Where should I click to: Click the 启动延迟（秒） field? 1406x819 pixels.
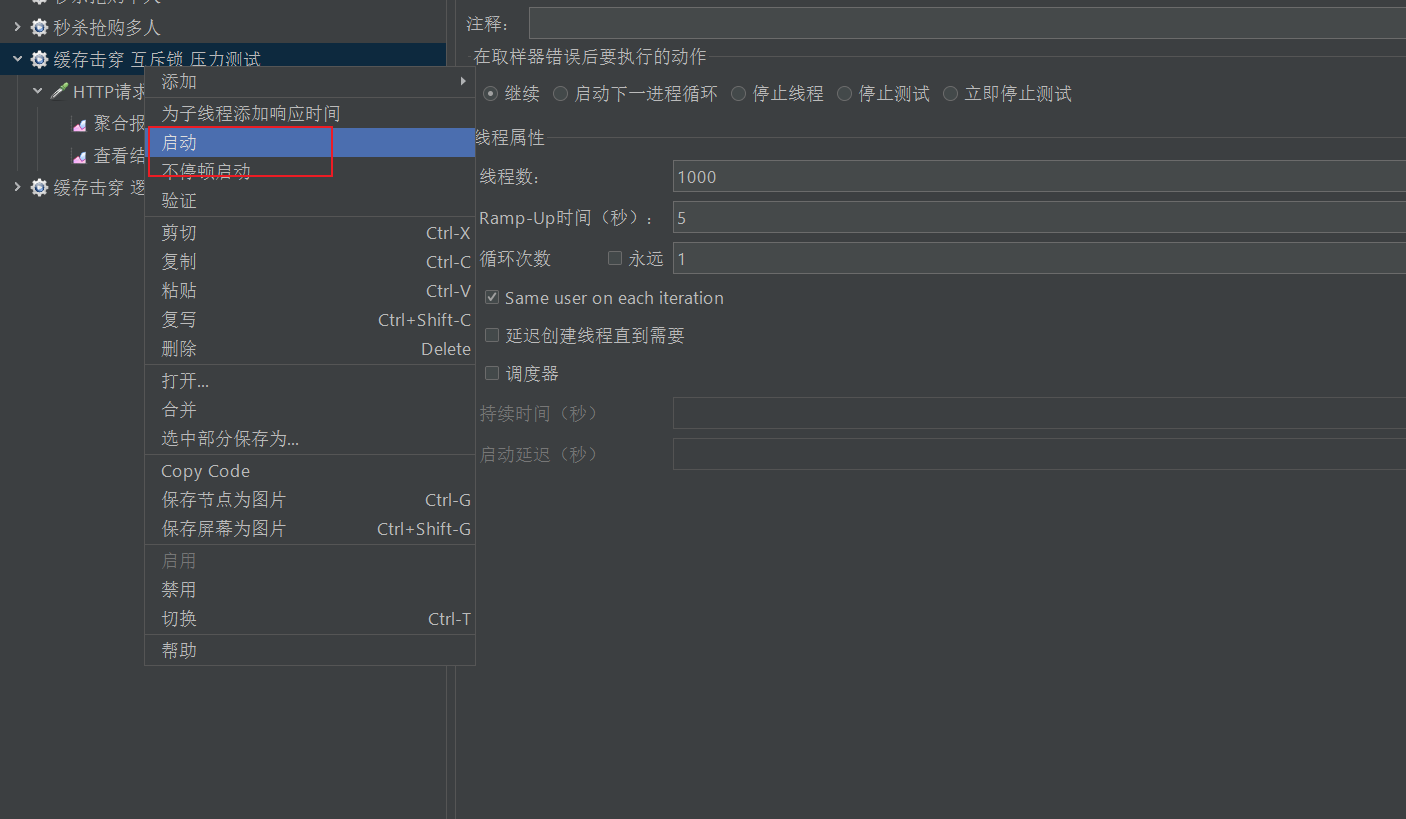click(1039, 454)
